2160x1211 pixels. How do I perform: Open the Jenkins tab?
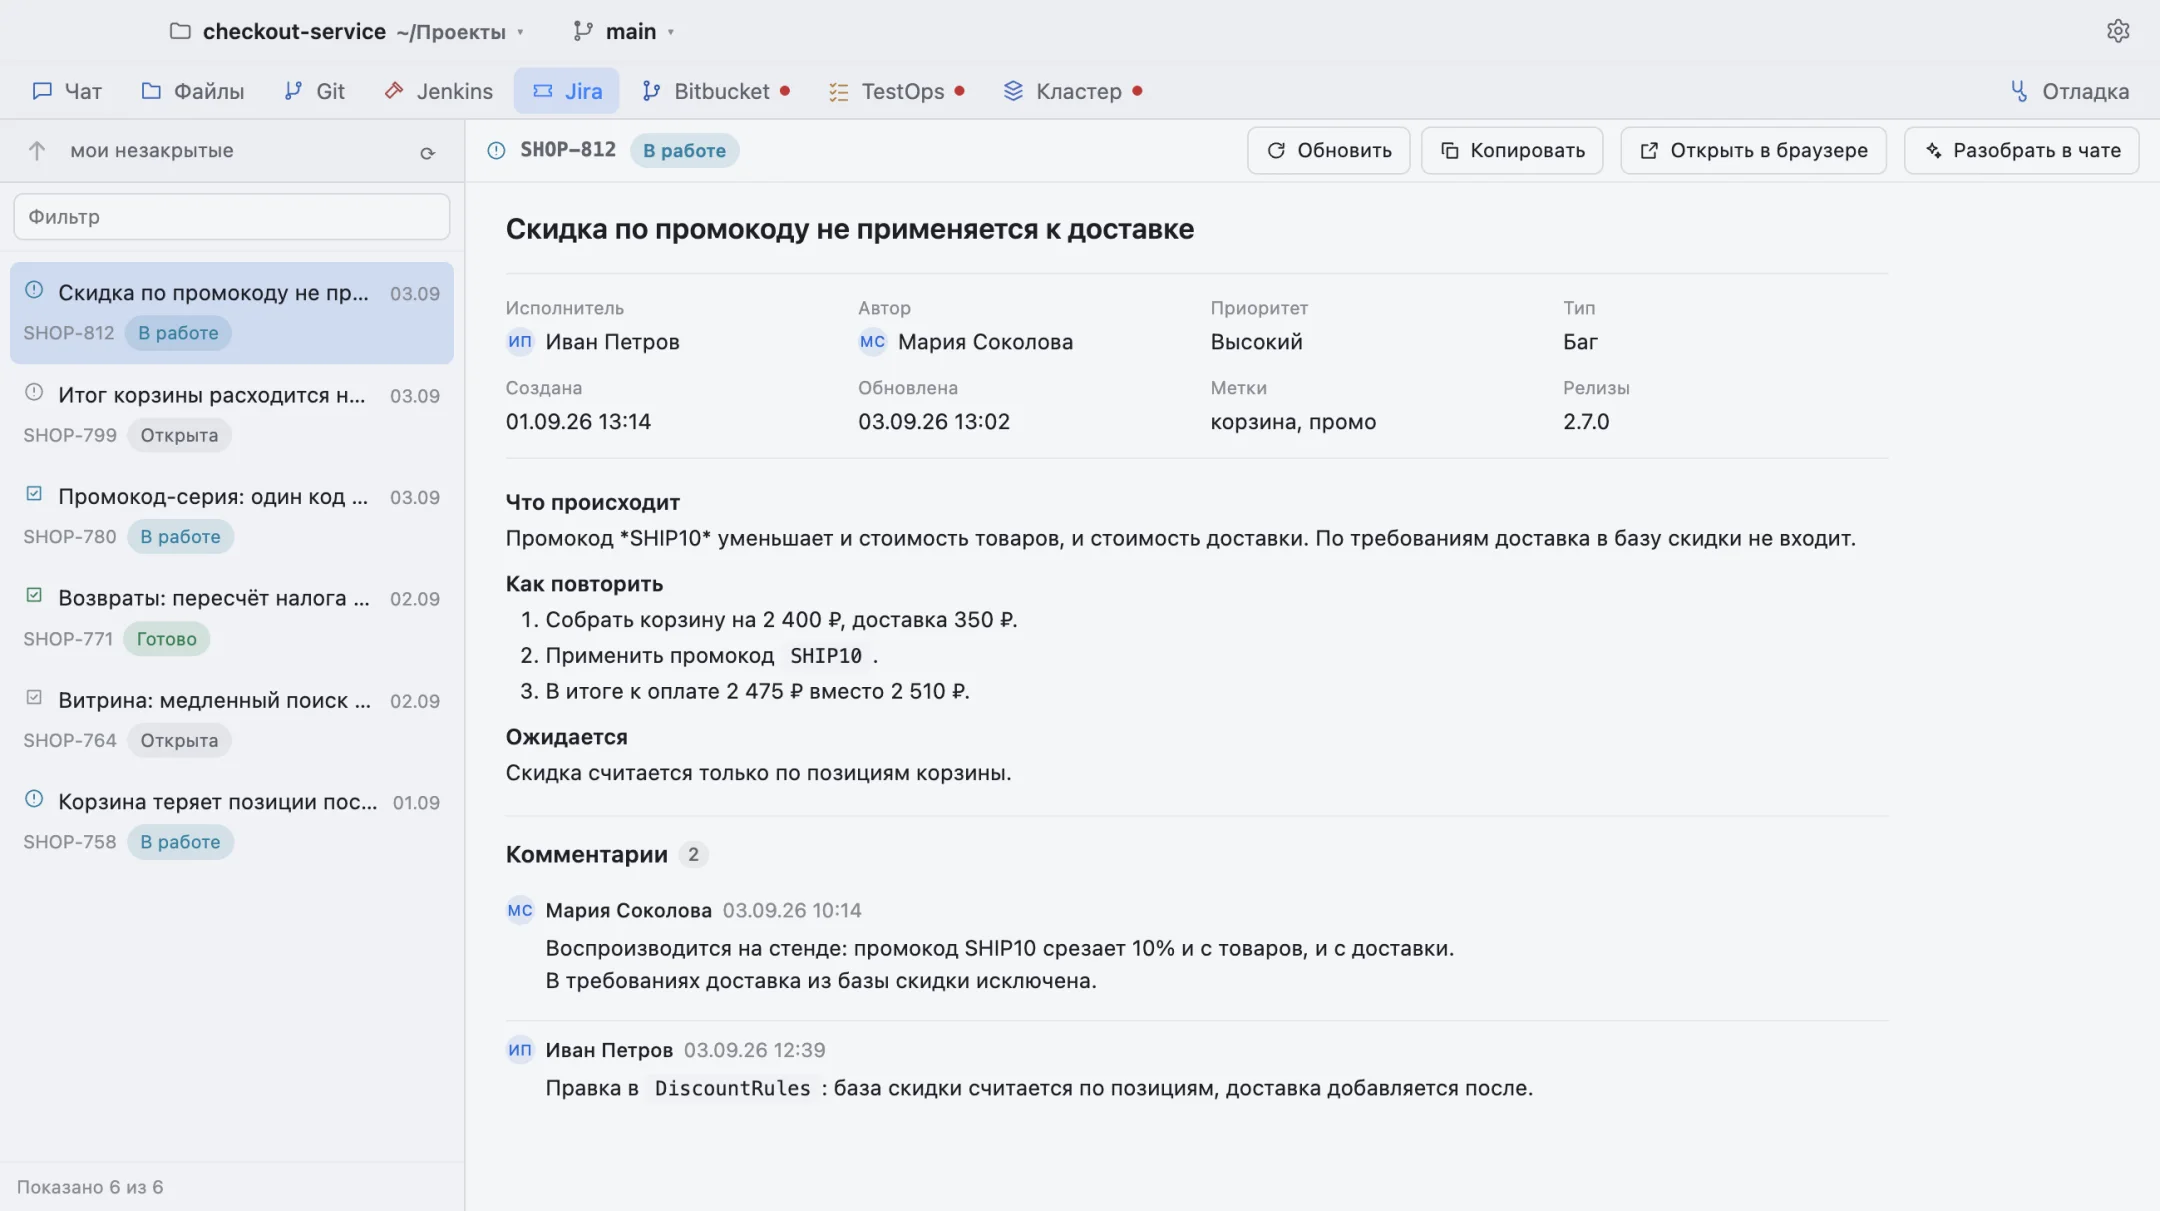point(439,91)
